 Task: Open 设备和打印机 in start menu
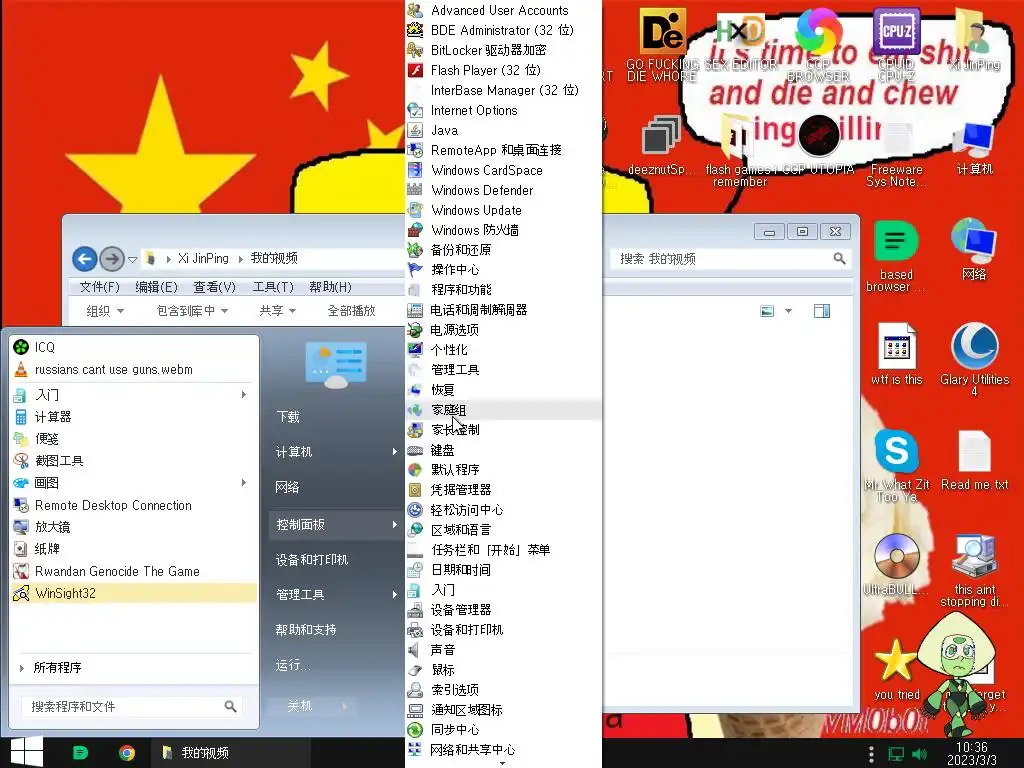pyautogui.click(x=336, y=560)
